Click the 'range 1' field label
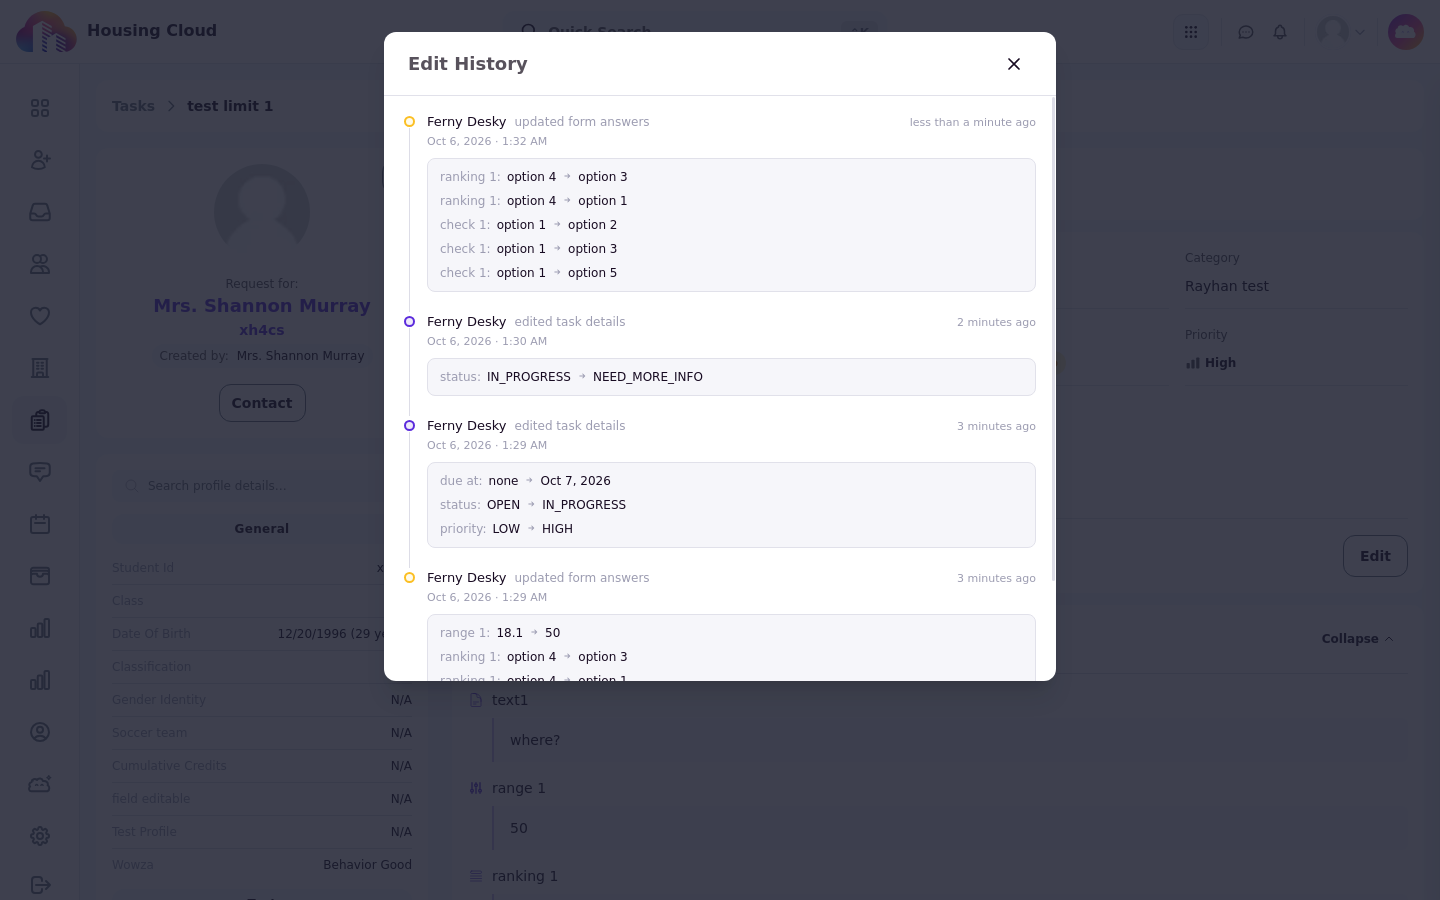 point(519,788)
